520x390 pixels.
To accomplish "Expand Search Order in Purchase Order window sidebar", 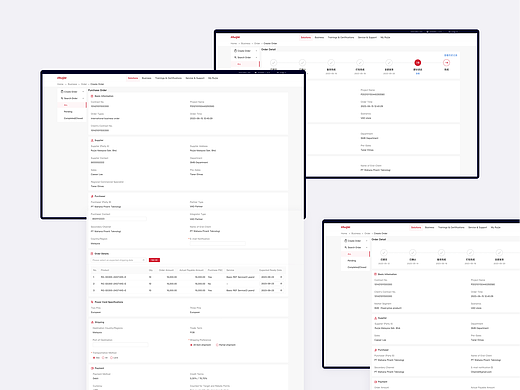I will (x=72, y=98).
